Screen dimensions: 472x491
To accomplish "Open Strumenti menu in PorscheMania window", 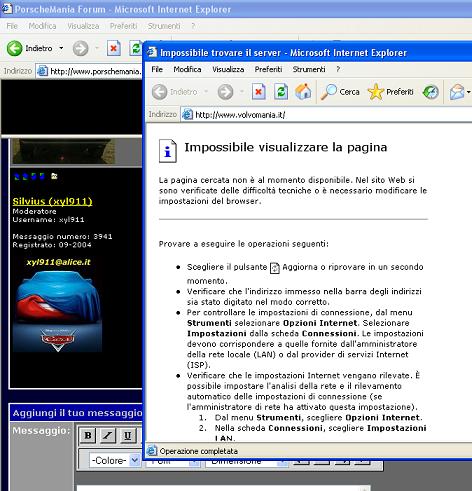I will pos(164,26).
